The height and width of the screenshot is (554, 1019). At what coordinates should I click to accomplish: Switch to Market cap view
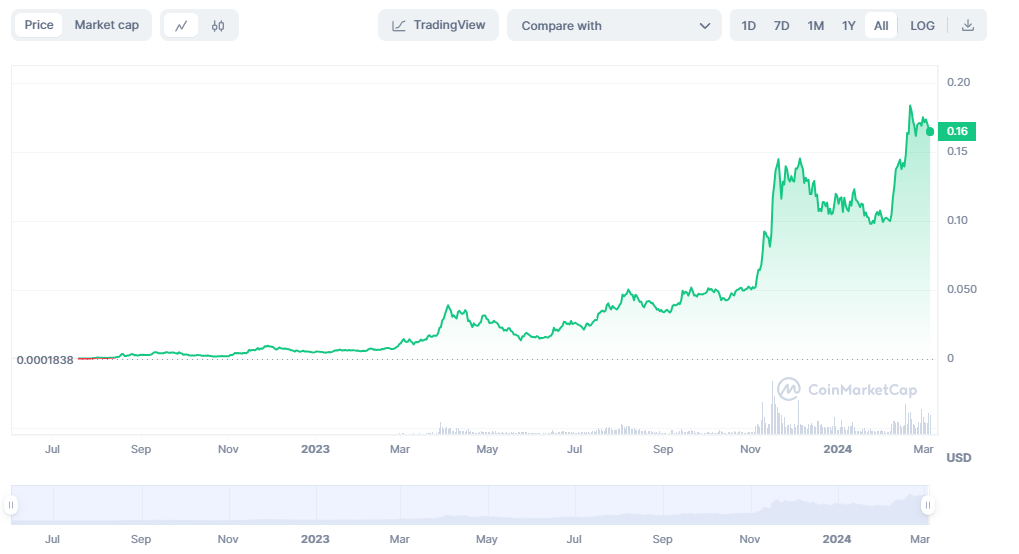pos(107,25)
